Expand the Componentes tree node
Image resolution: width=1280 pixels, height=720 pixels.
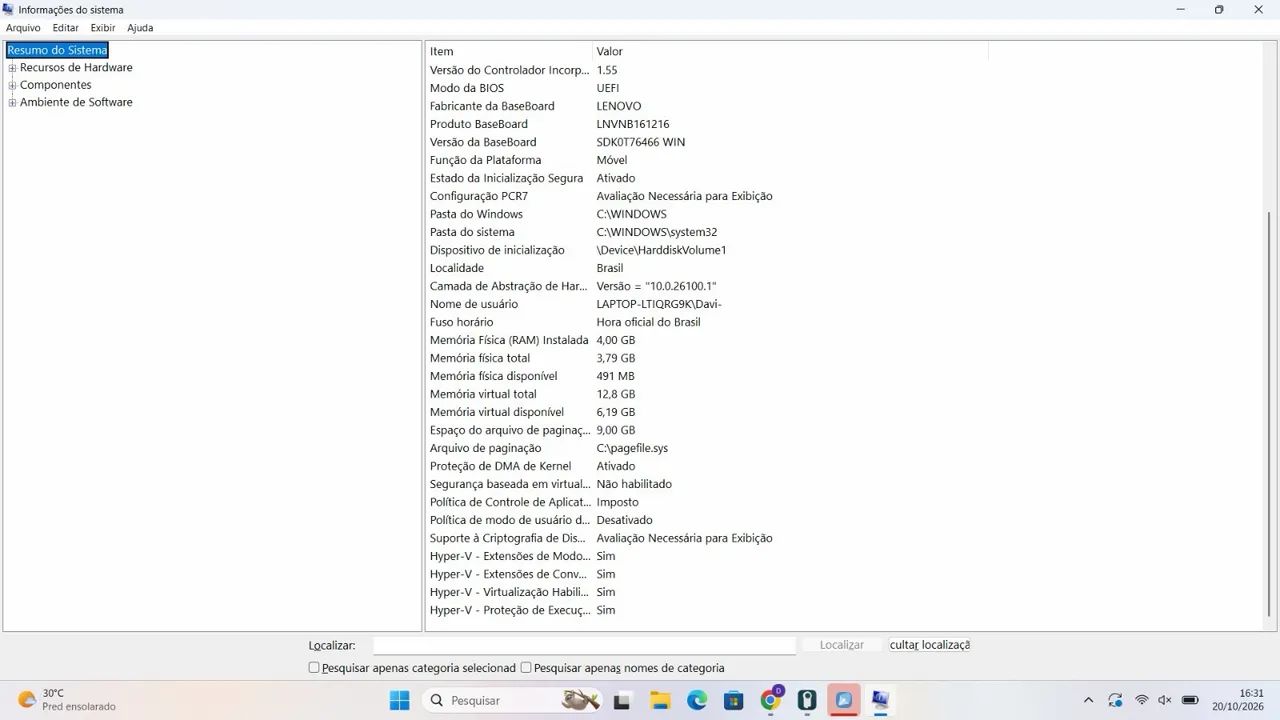click(x=12, y=85)
